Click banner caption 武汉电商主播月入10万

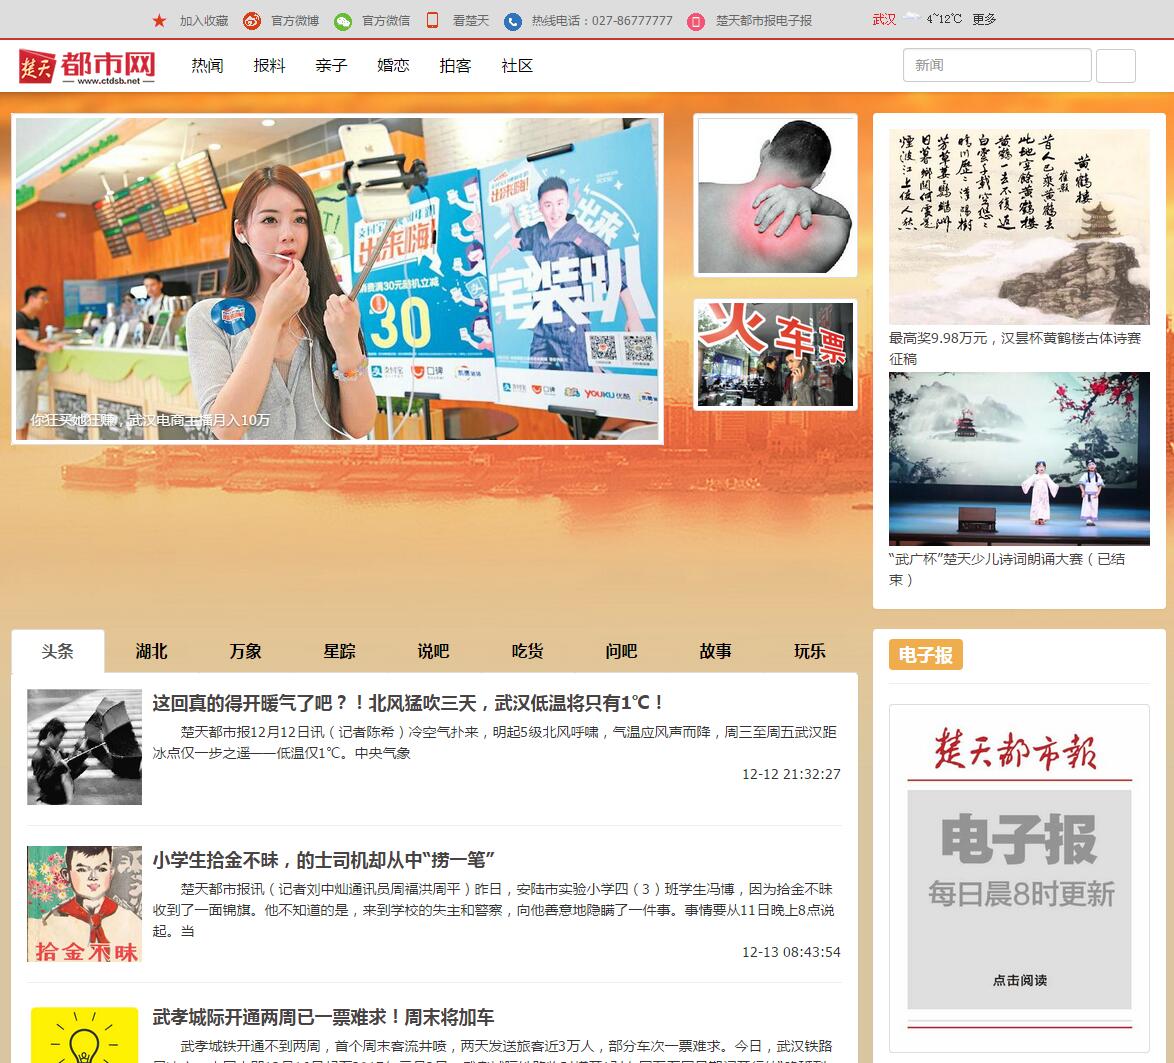[199, 420]
